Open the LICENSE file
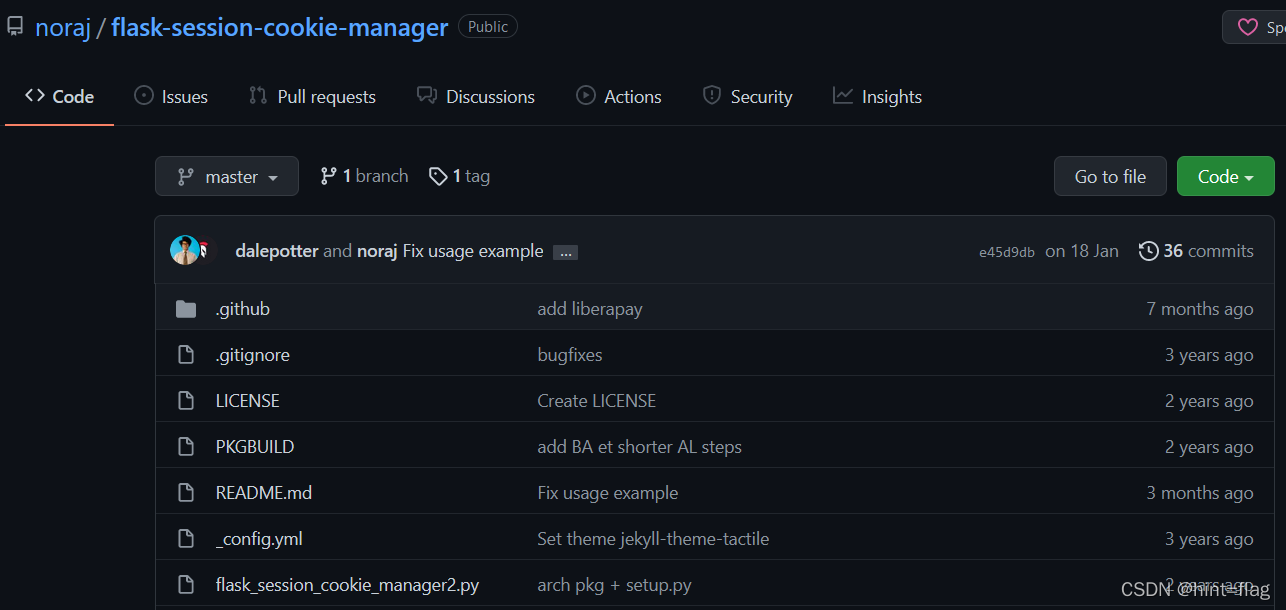The height and width of the screenshot is (610, 1286). (248, 401)
